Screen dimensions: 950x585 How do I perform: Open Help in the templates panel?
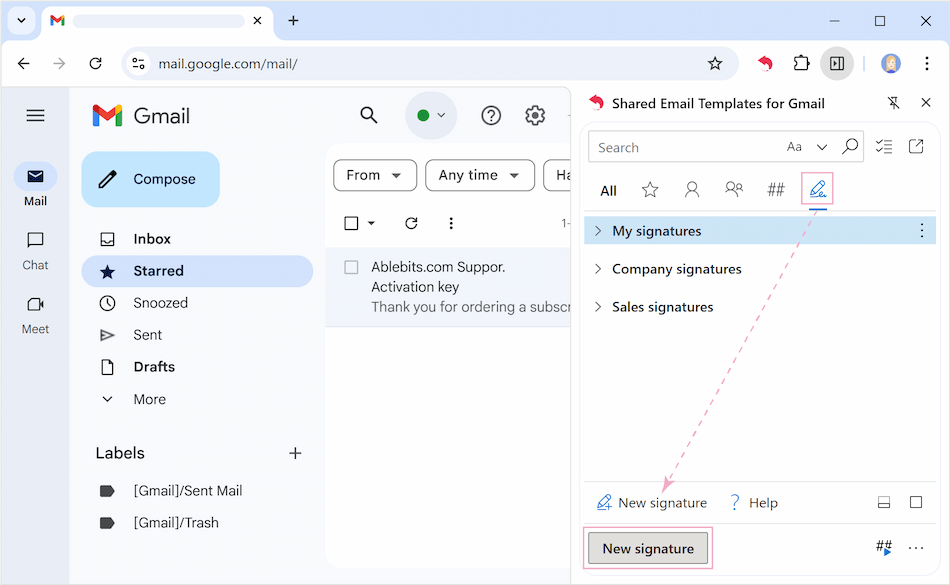pyautogui.click(x=754, y=503)
